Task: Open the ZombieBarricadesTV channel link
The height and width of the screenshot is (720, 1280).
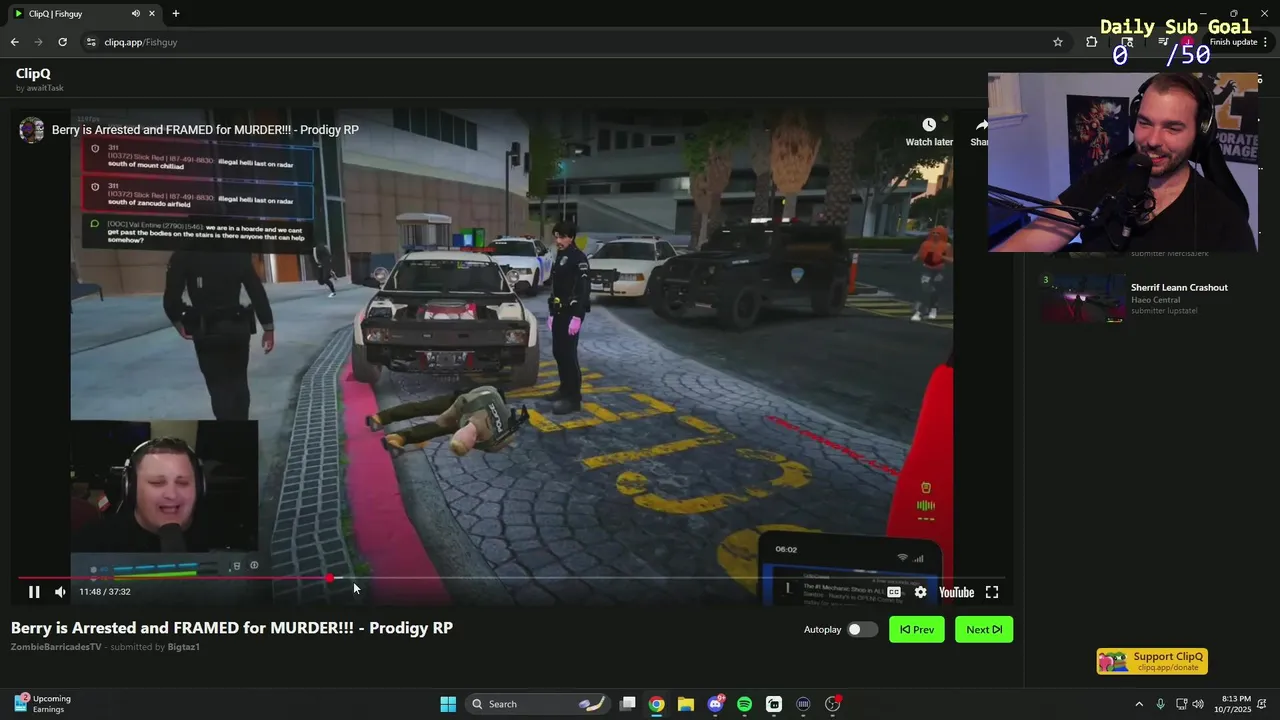Action: pyautogui.click(x=56, y=647)
